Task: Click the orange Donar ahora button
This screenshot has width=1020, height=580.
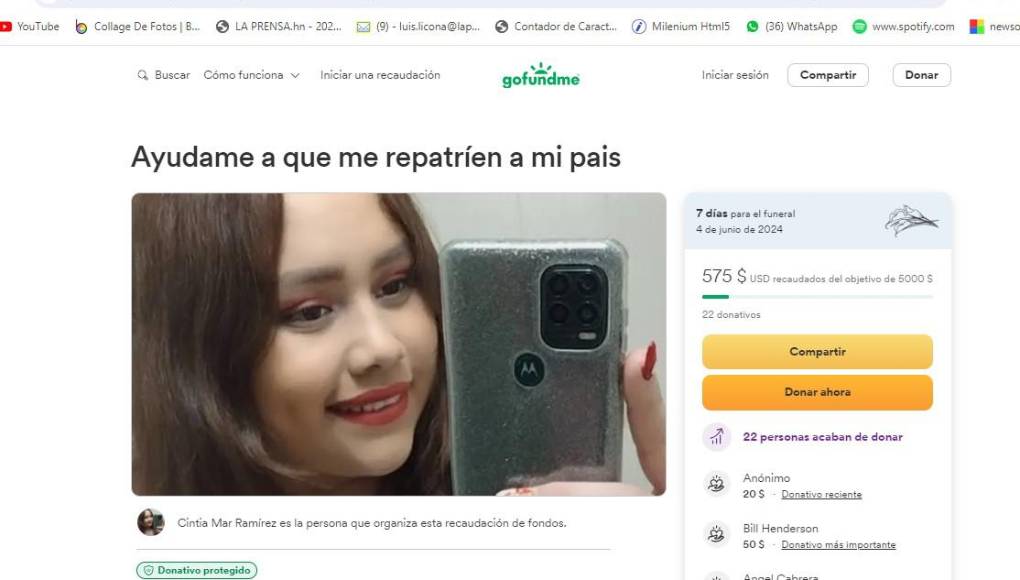Action: click(817, 392)
